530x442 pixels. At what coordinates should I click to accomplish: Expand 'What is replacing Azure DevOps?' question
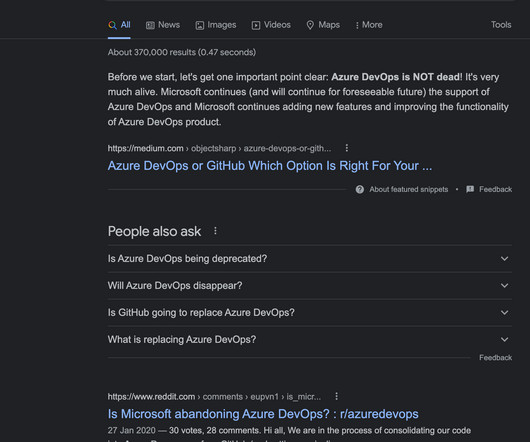click(x=310, y=340)
